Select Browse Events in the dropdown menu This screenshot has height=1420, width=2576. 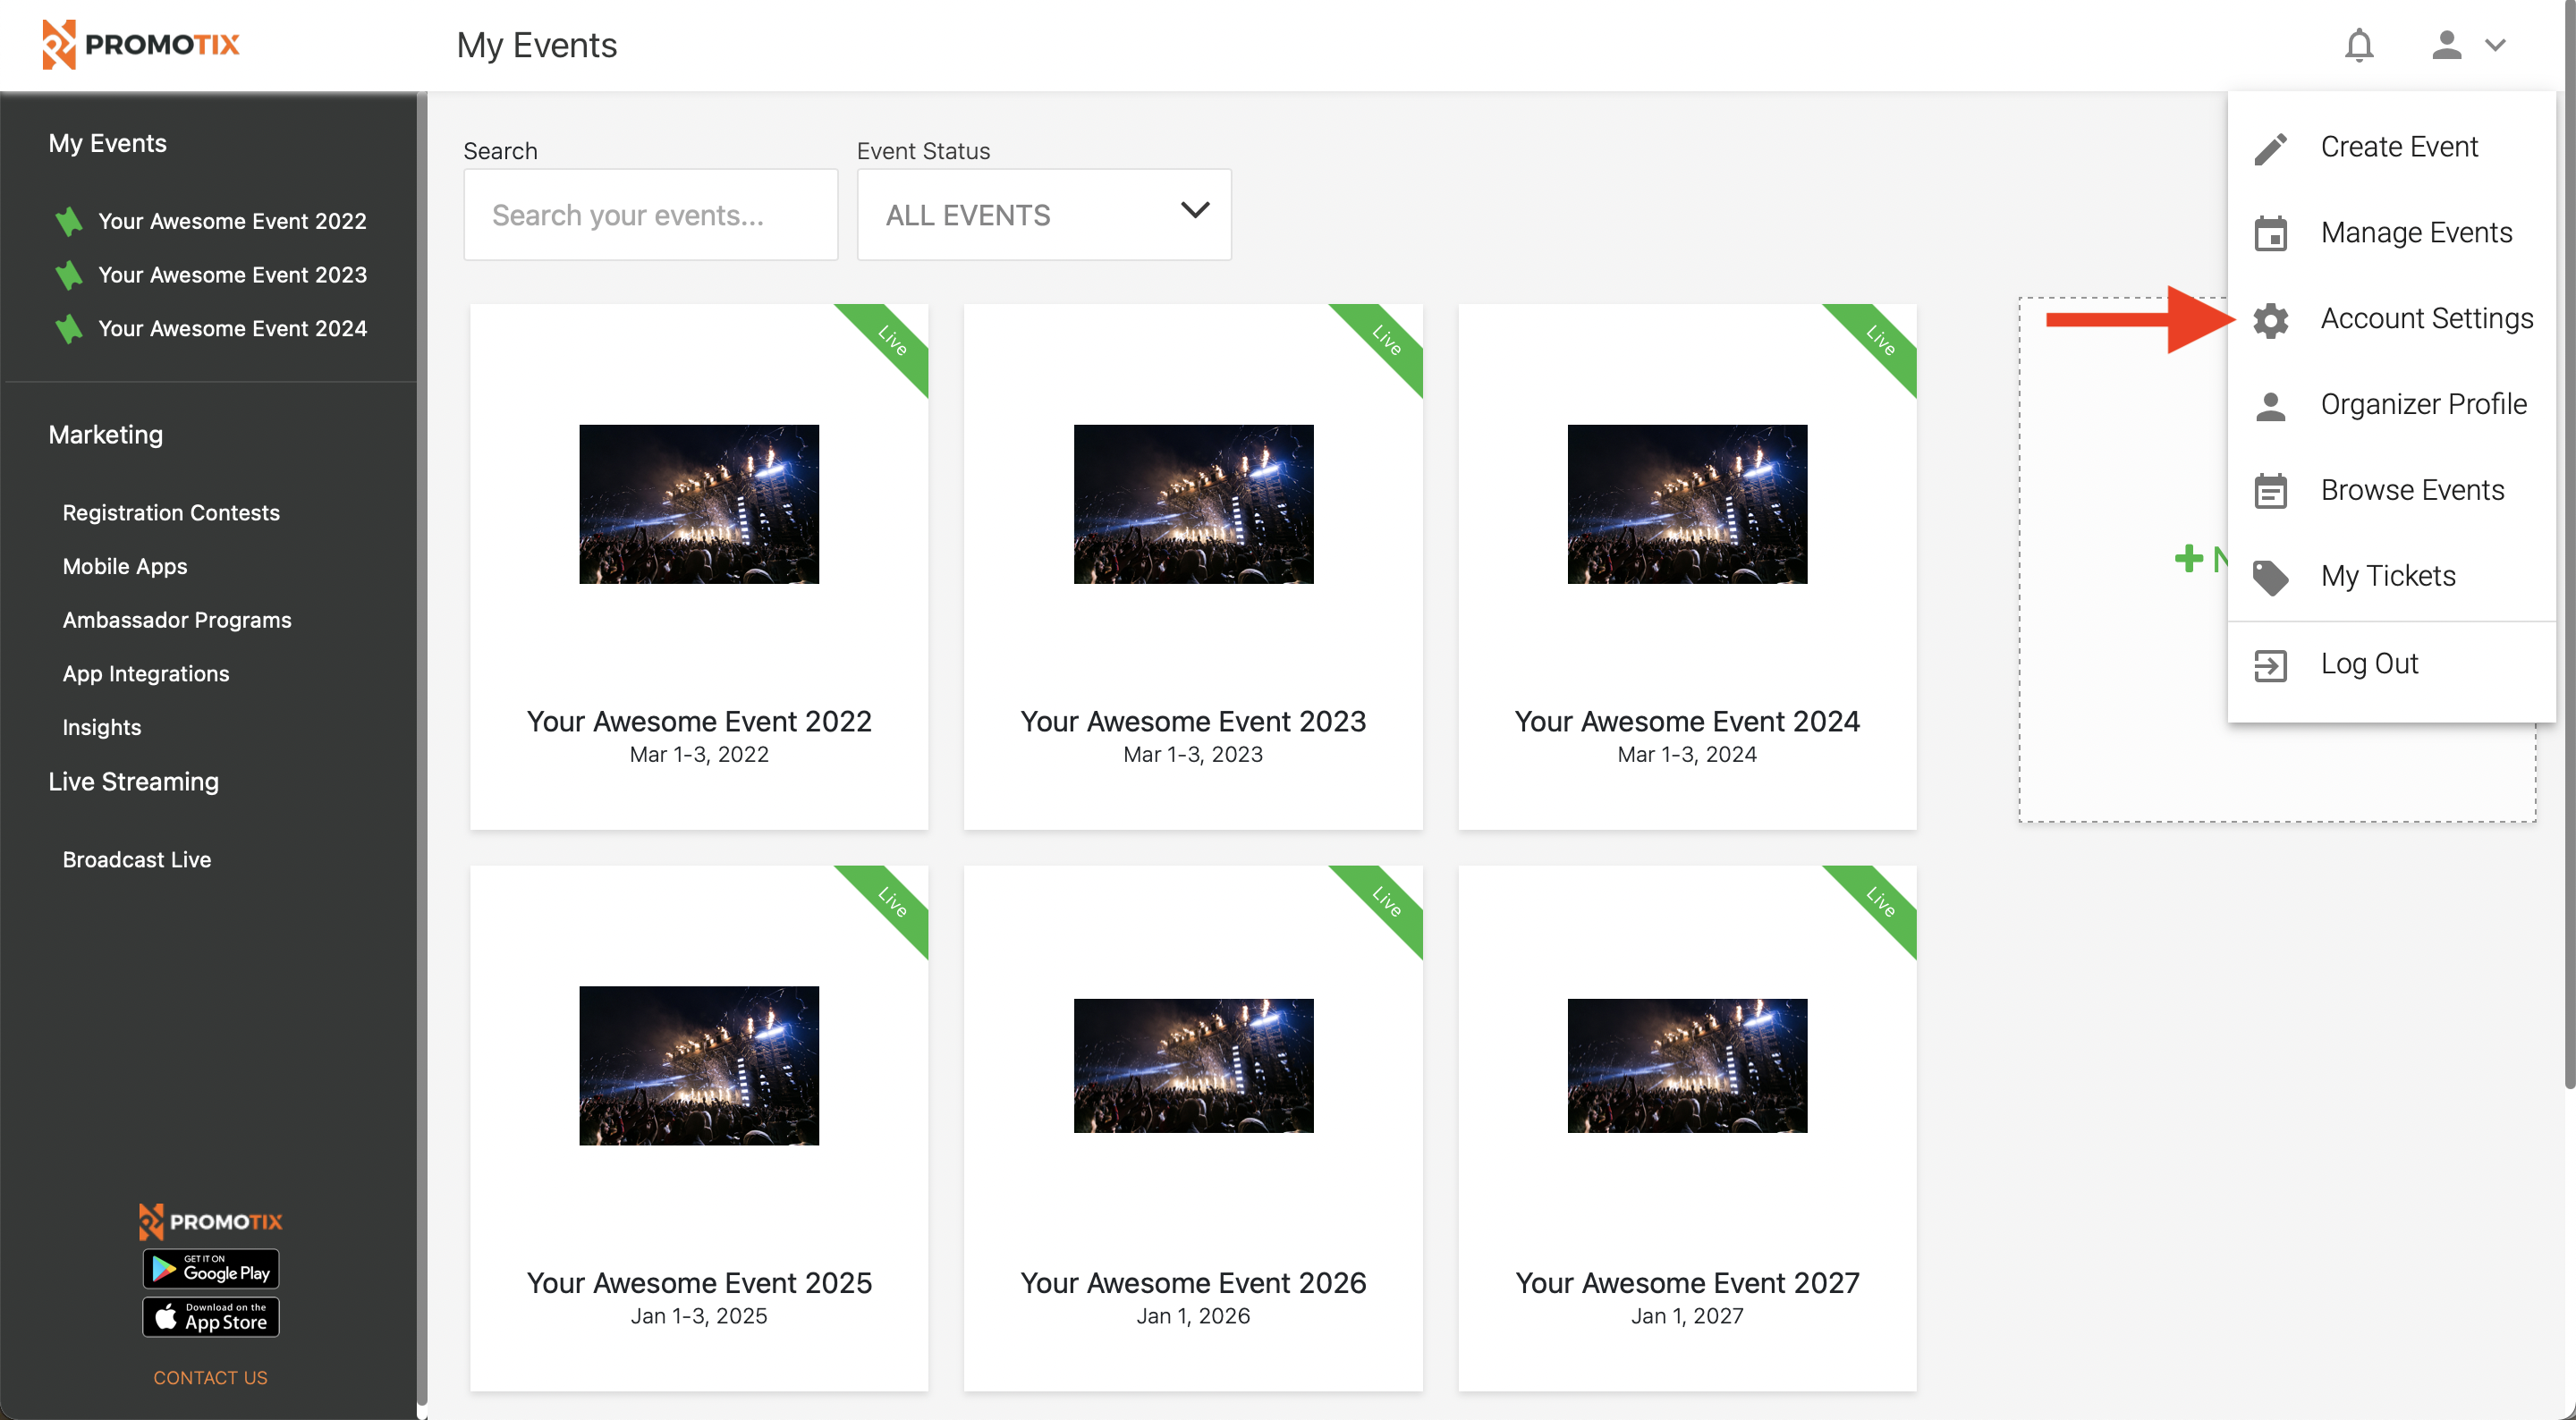(2411, 491)
